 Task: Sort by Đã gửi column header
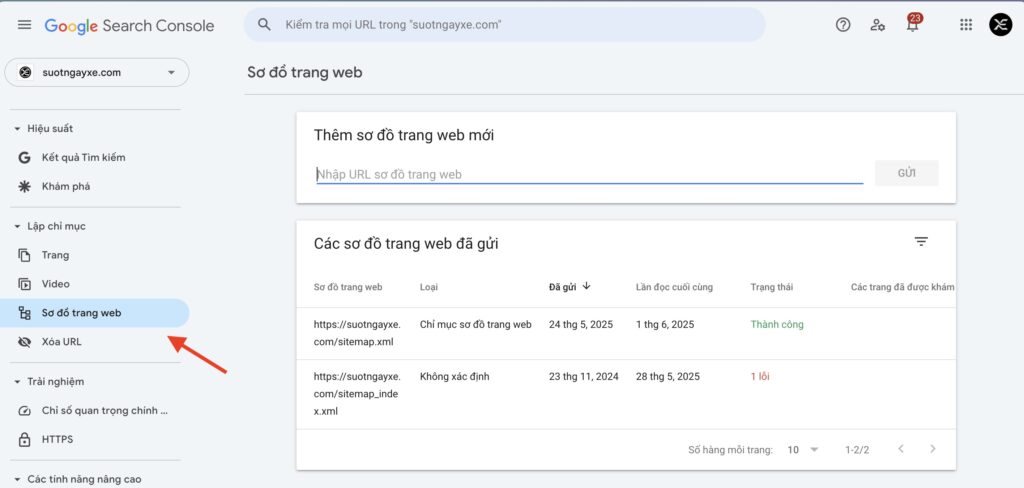(x=562, y=287)
